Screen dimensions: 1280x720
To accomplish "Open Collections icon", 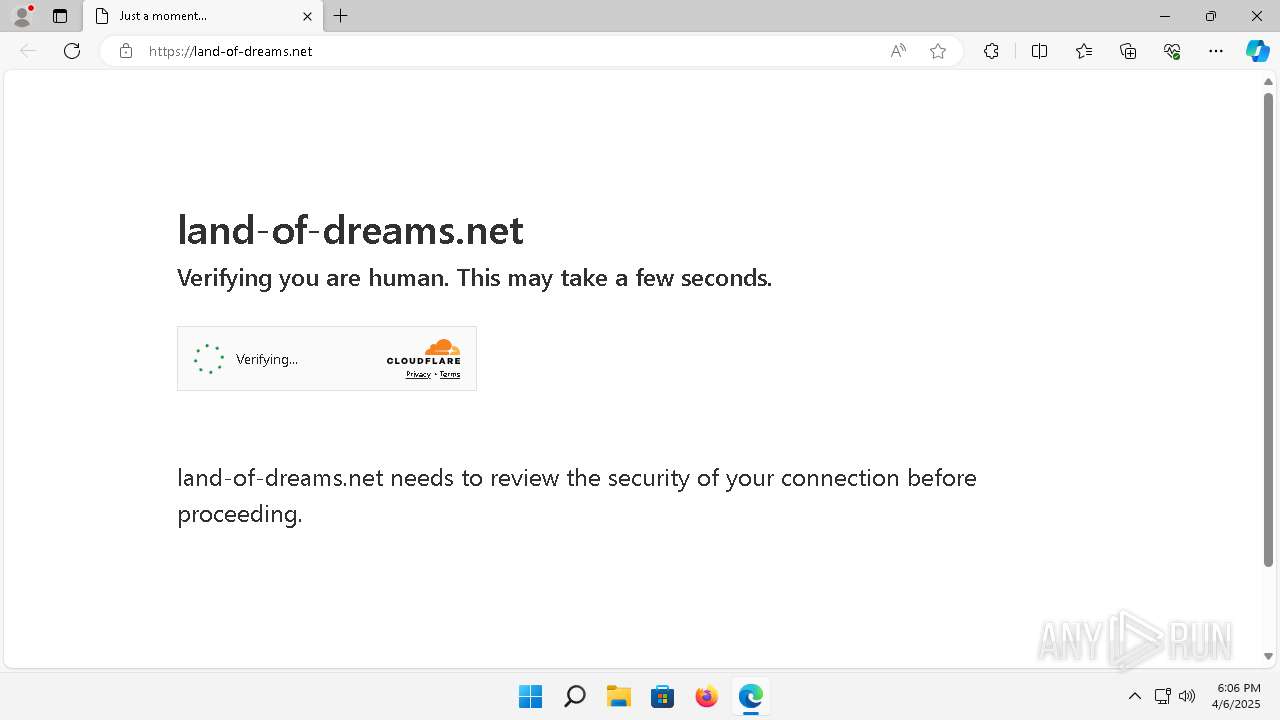I will [x=1128, y=51].
